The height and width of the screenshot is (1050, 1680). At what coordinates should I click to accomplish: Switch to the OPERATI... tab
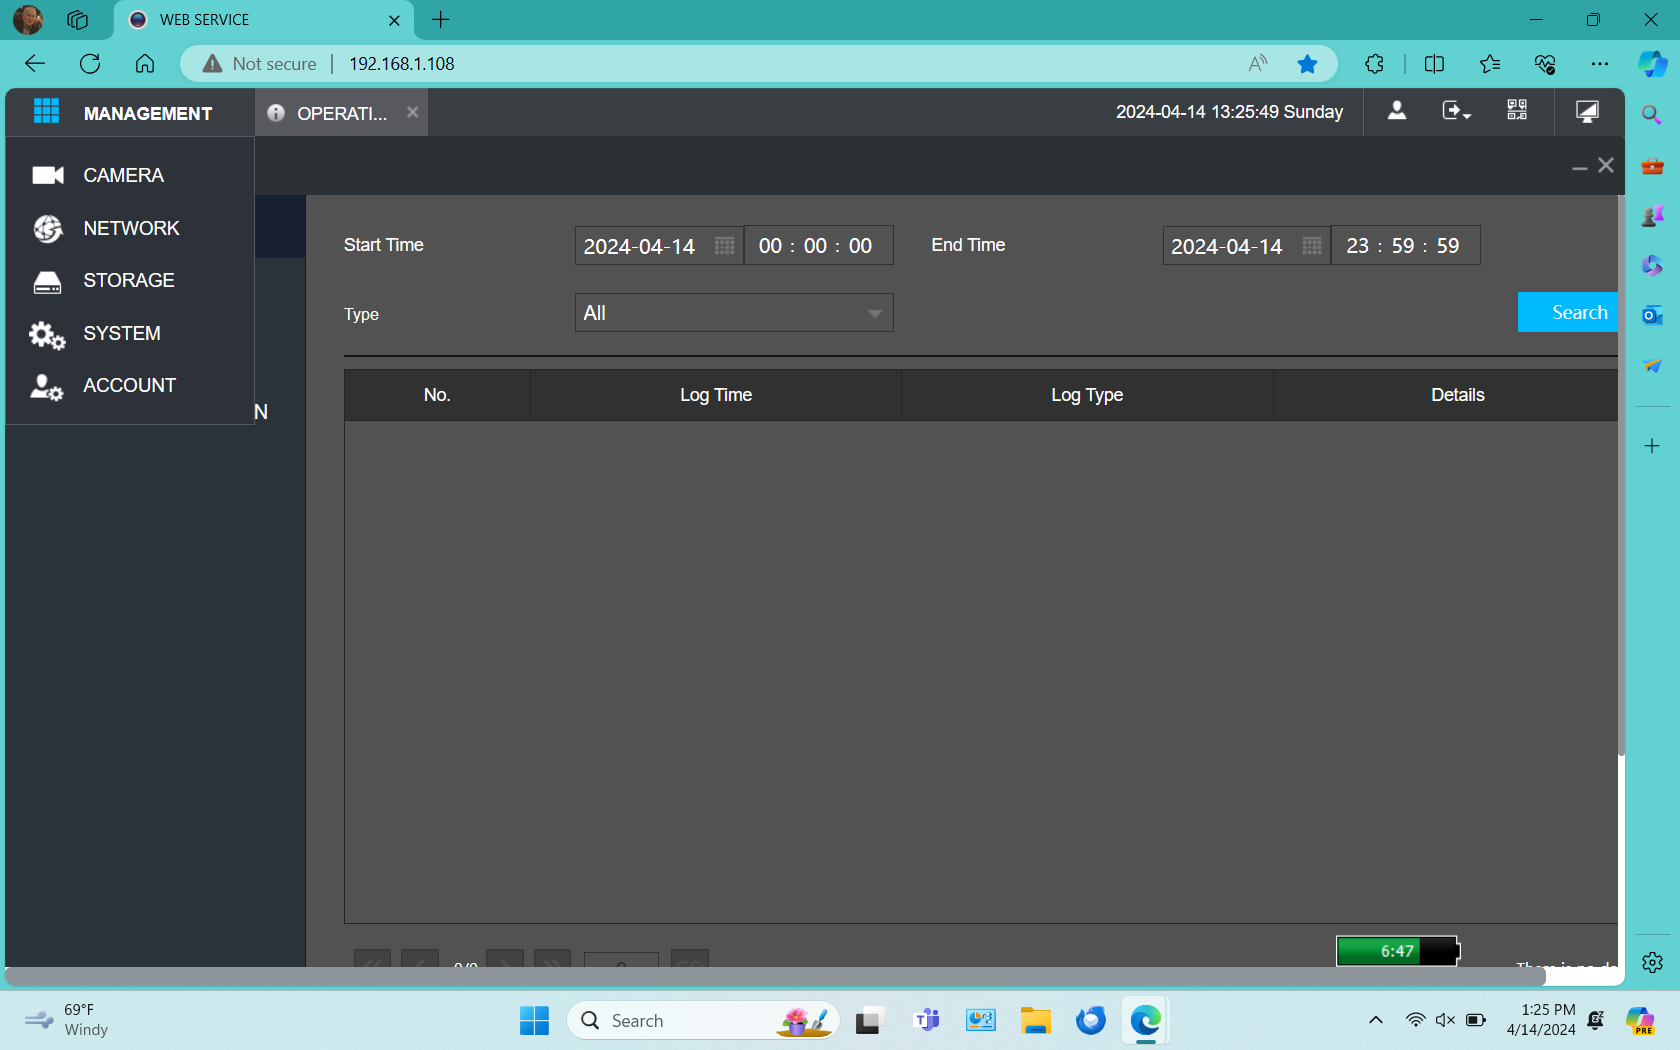(x=340, y=113)
